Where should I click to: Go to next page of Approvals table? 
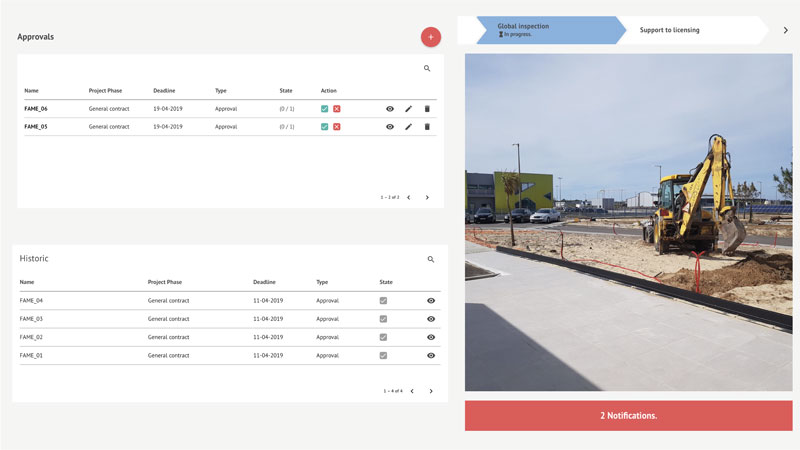coord(427,197)
